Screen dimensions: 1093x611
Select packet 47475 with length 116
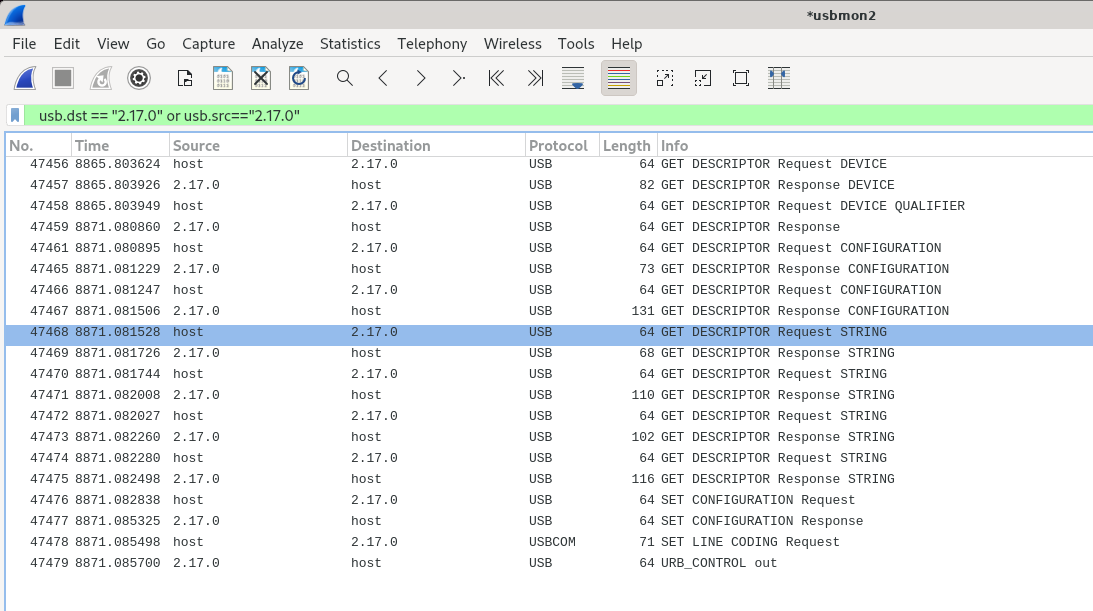(549, 479)
